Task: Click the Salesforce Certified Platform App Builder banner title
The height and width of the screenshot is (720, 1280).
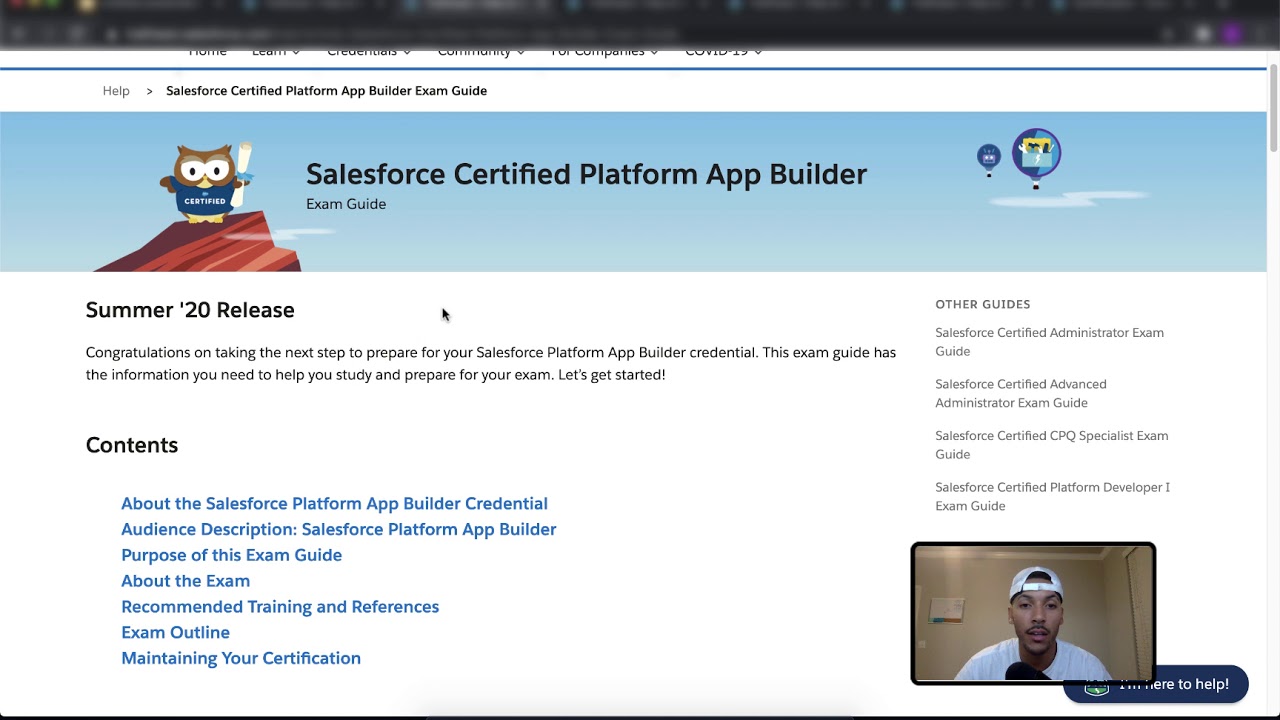Action: 586,174
